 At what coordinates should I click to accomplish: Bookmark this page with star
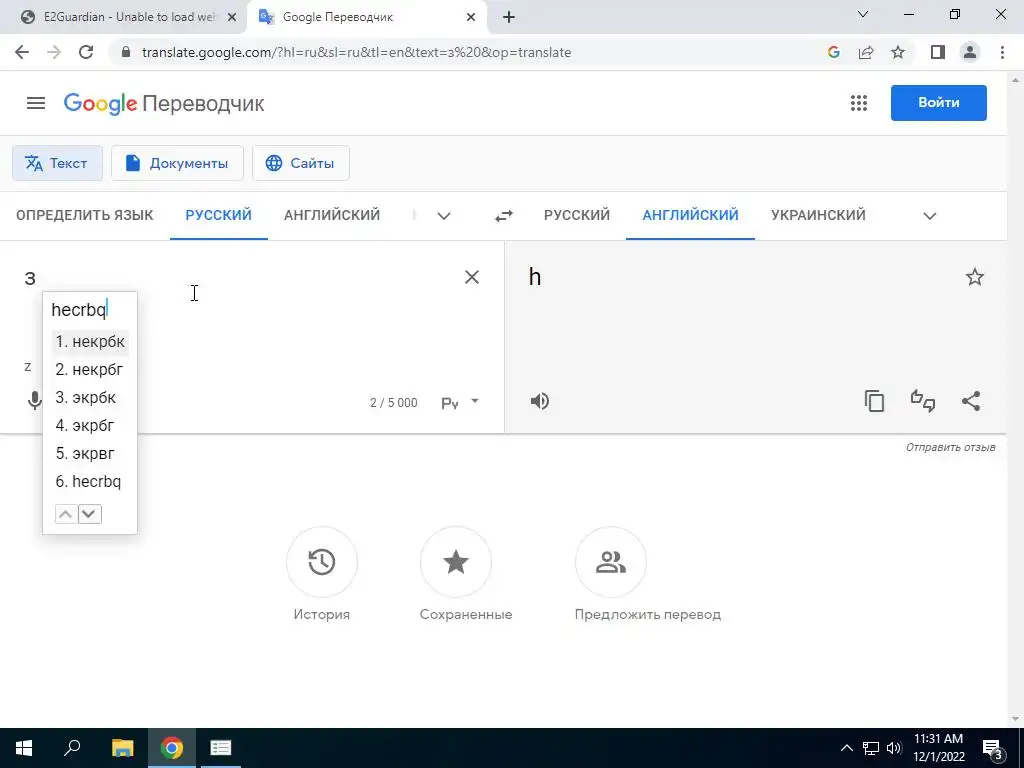[898, 52]
